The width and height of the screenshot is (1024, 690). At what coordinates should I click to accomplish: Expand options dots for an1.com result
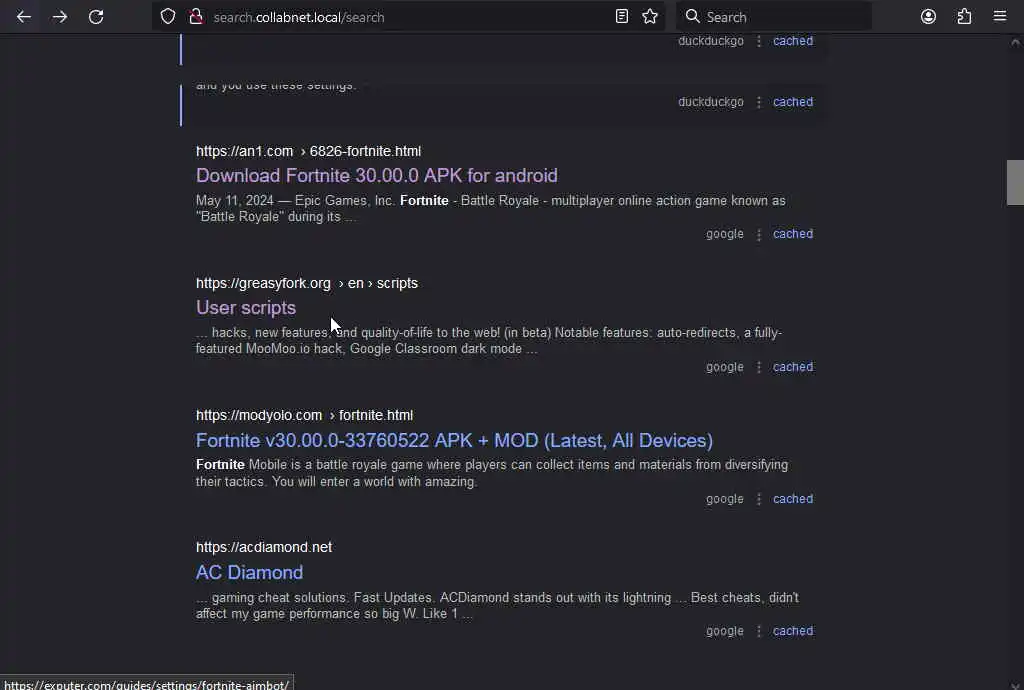click(x=758, y=234)
